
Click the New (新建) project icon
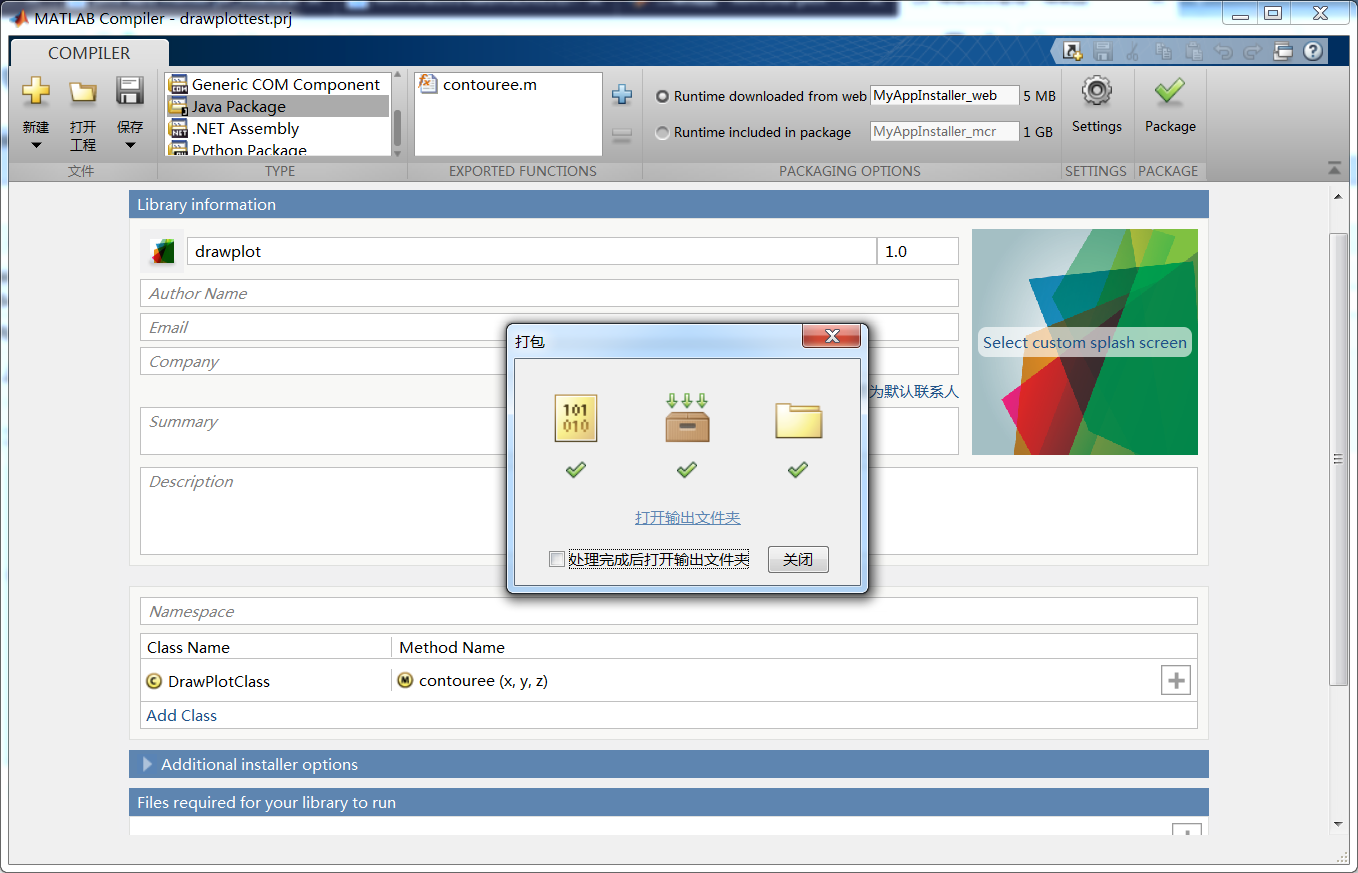coord(36,91)
